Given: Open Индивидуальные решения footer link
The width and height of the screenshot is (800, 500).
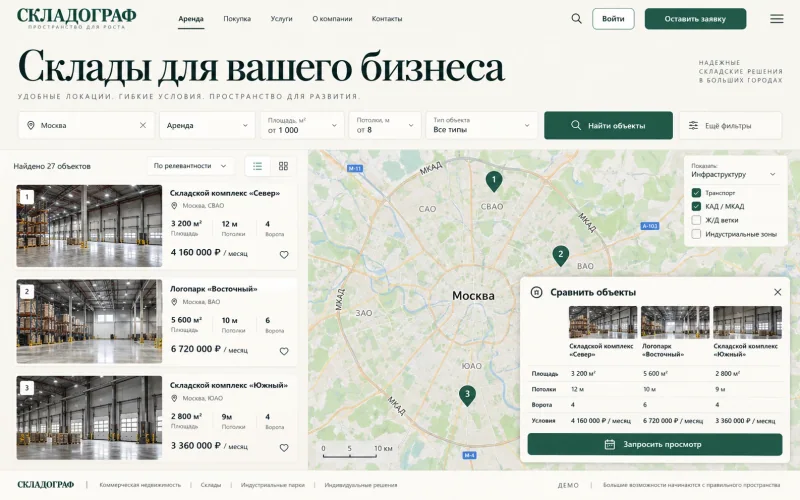Looking at the screenshot, I should tap(361, 485).
